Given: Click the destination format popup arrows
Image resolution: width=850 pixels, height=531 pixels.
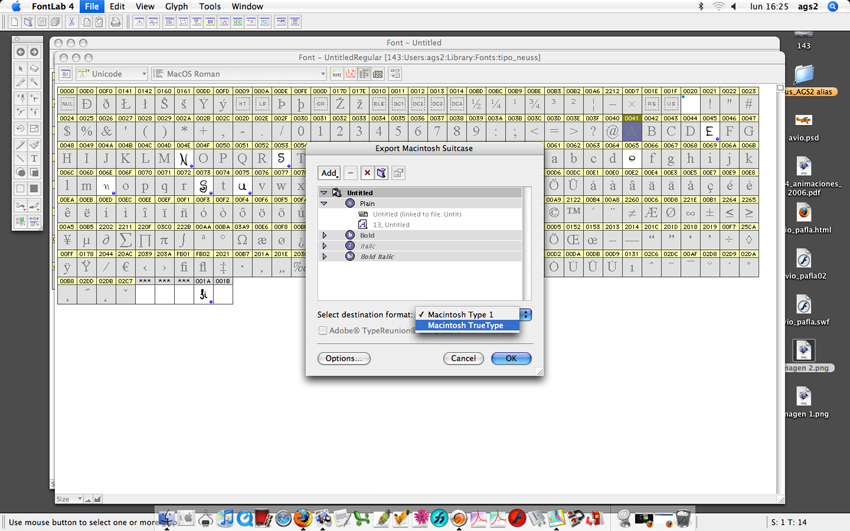Looking at the screenshot, I should click(525, 314).
